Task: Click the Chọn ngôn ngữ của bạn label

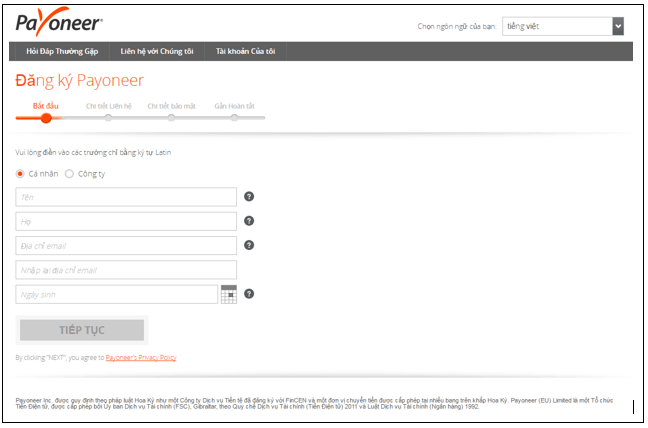Action: click(457, 26)
